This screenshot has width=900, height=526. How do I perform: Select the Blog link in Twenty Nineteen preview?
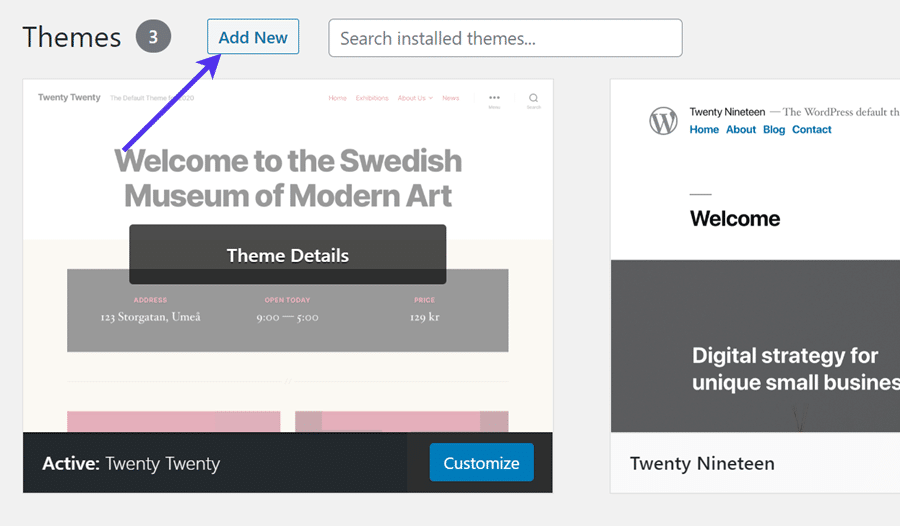(x=774, y=130)
